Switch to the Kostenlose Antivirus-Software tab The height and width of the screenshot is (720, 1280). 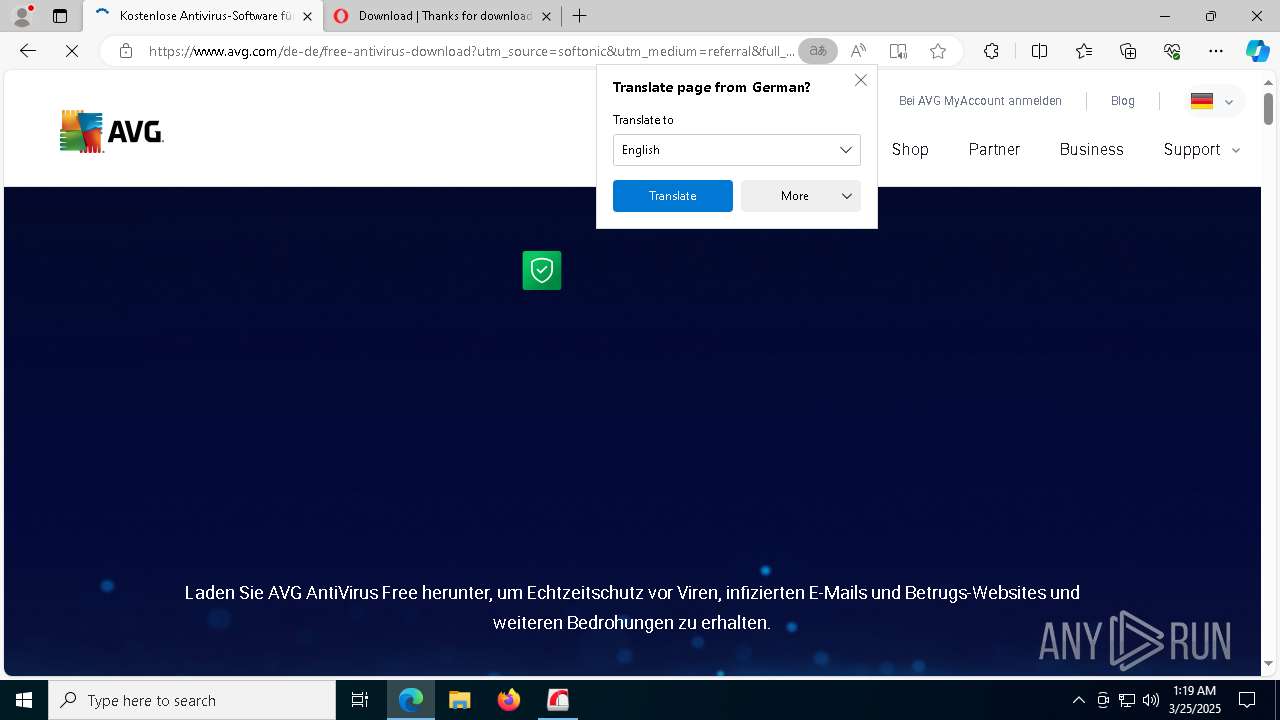coord(203,16)
